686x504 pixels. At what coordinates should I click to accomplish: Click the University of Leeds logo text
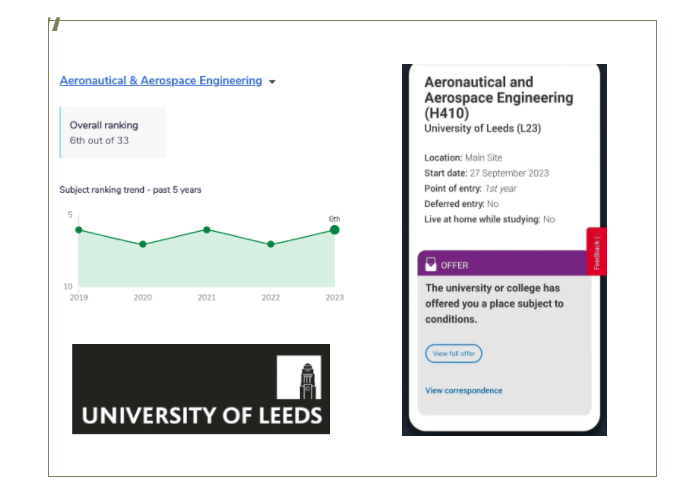point(202,415)
